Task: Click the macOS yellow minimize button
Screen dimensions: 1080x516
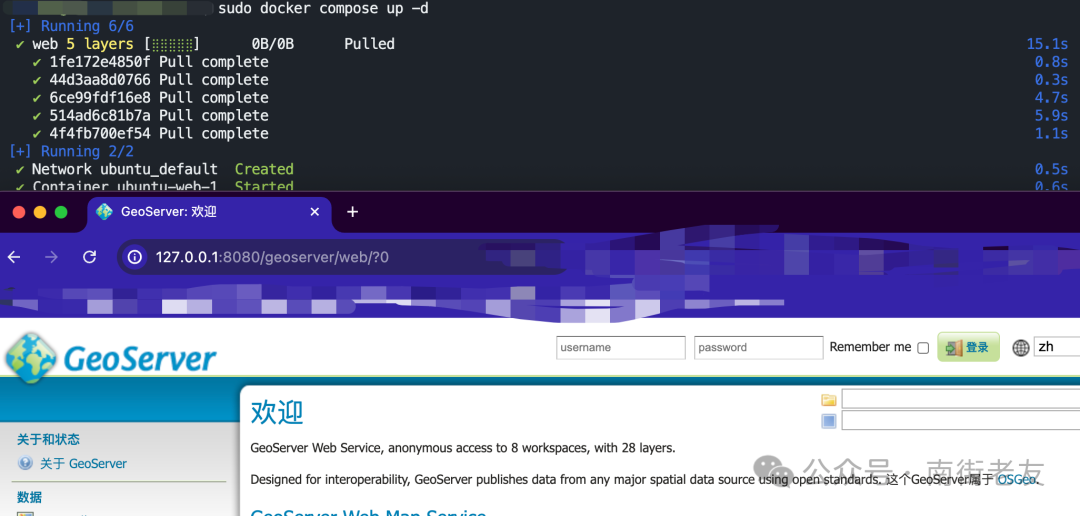Action: (x=40, y=212)
